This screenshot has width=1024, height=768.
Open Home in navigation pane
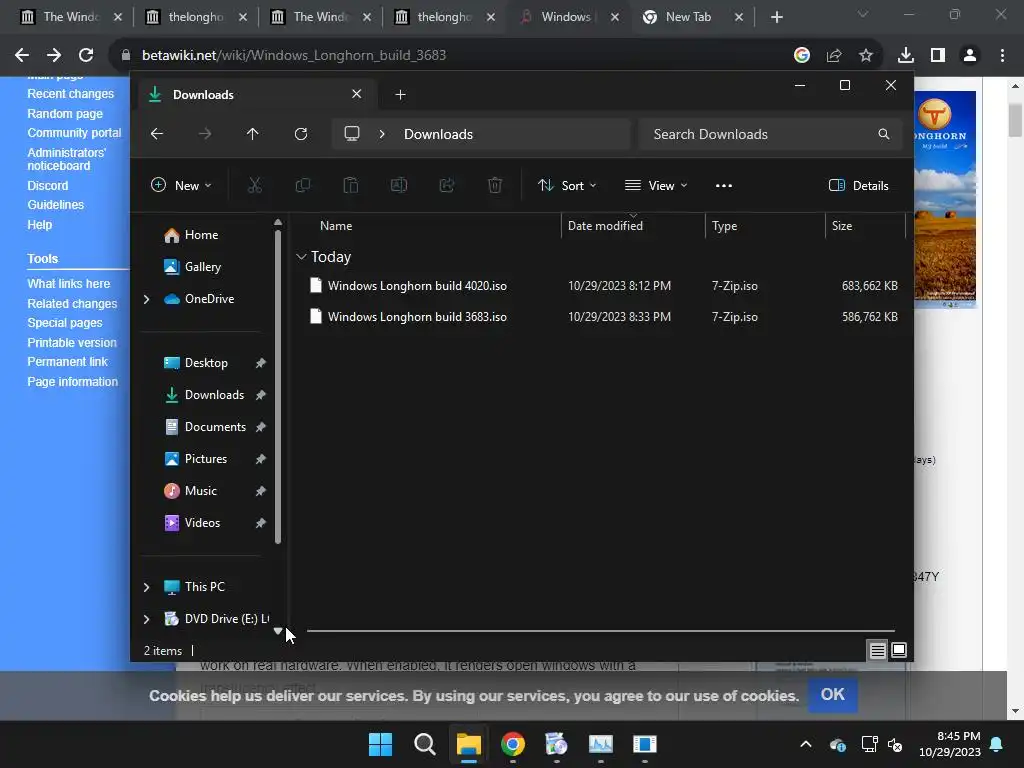[x=201, y=235]
